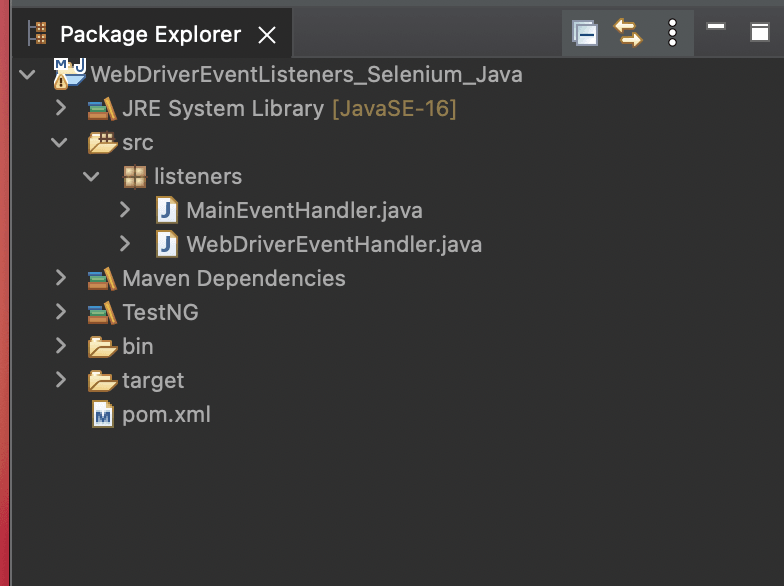The width and height of the screenshot is (784, 586).
Task: Click the src source folder icon
Action: pyautogui.click(x=102, y=143)
